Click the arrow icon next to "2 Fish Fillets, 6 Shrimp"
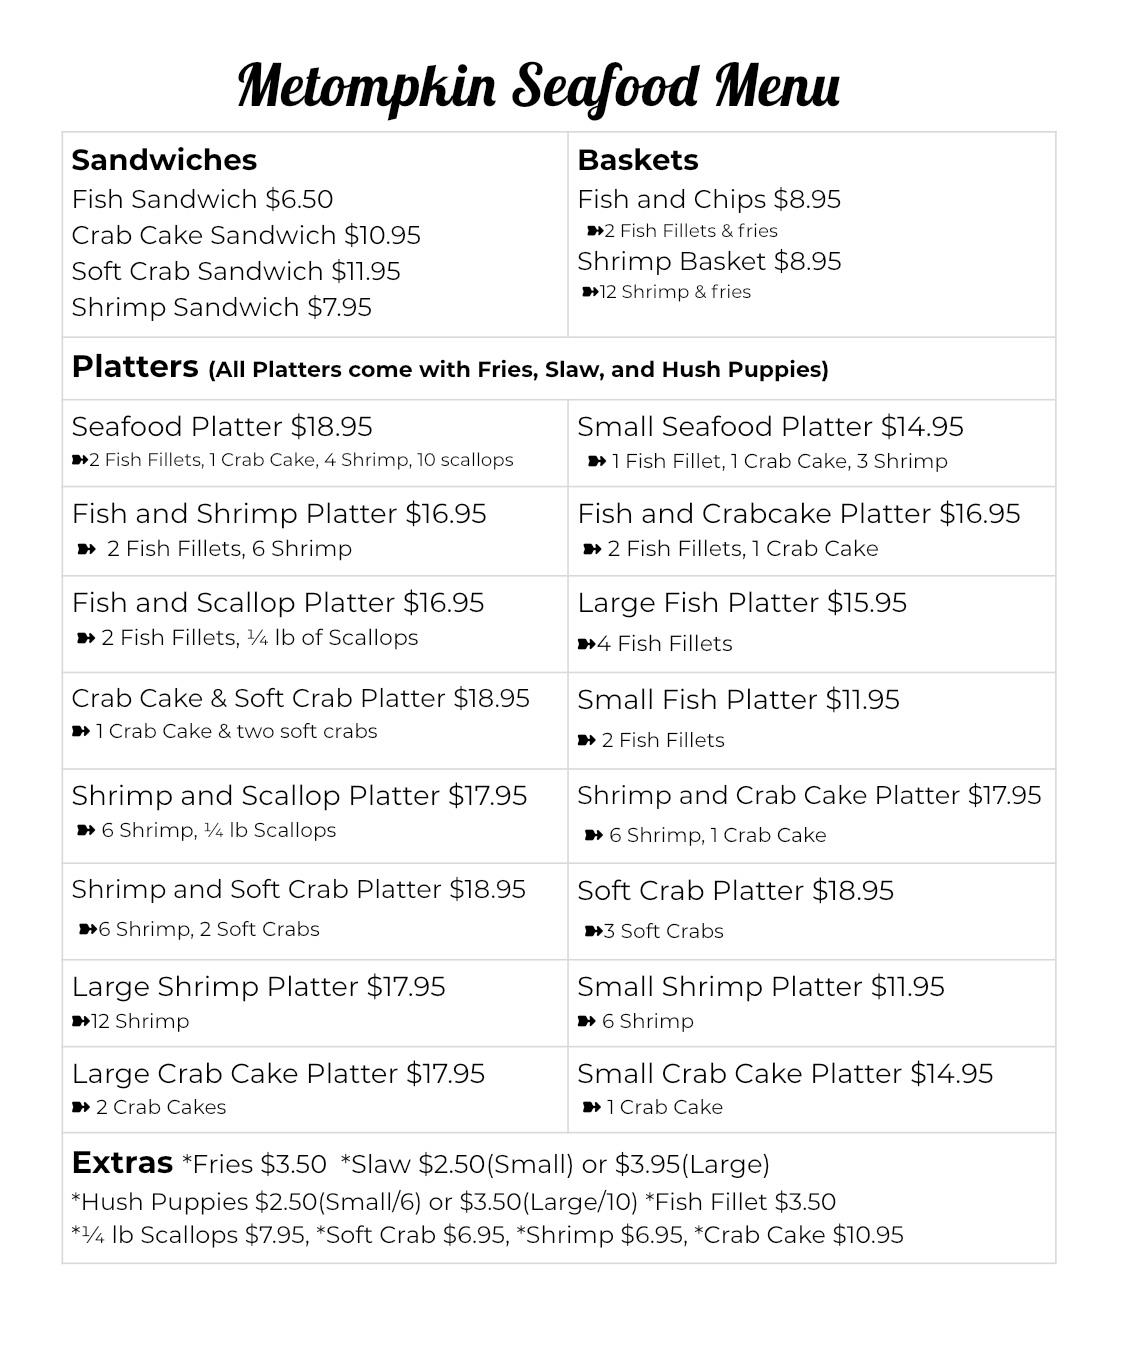This screenshot has width=1125, height=1368. [86, 549]
